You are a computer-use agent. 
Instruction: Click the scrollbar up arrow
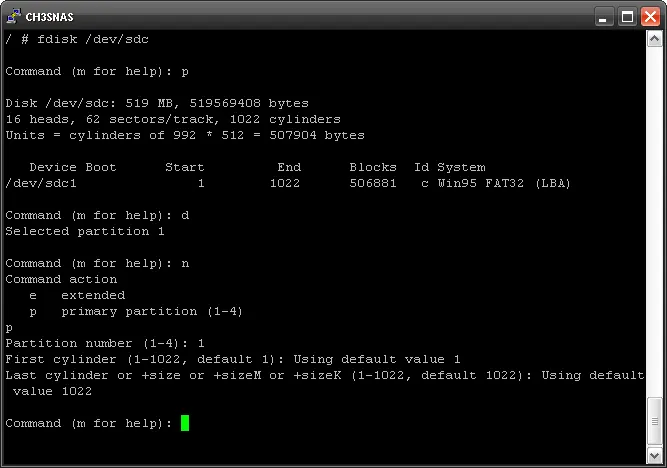(x=654, y=39)
